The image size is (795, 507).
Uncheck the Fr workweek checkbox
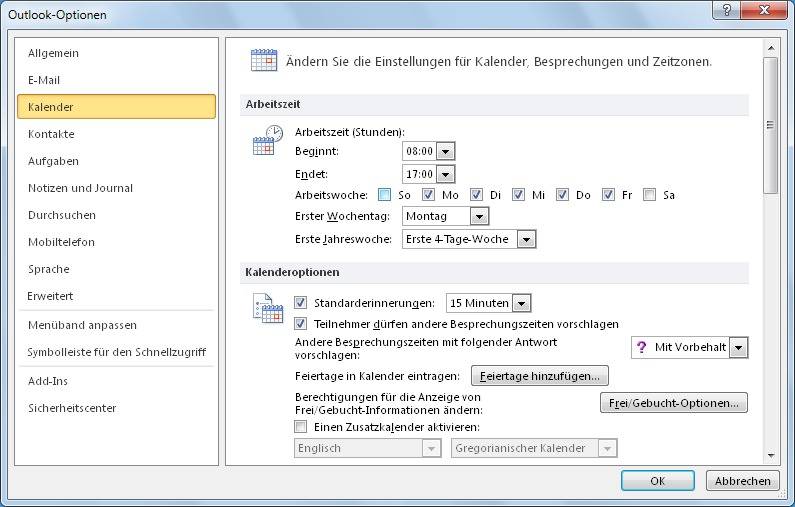tap(608, 195)
